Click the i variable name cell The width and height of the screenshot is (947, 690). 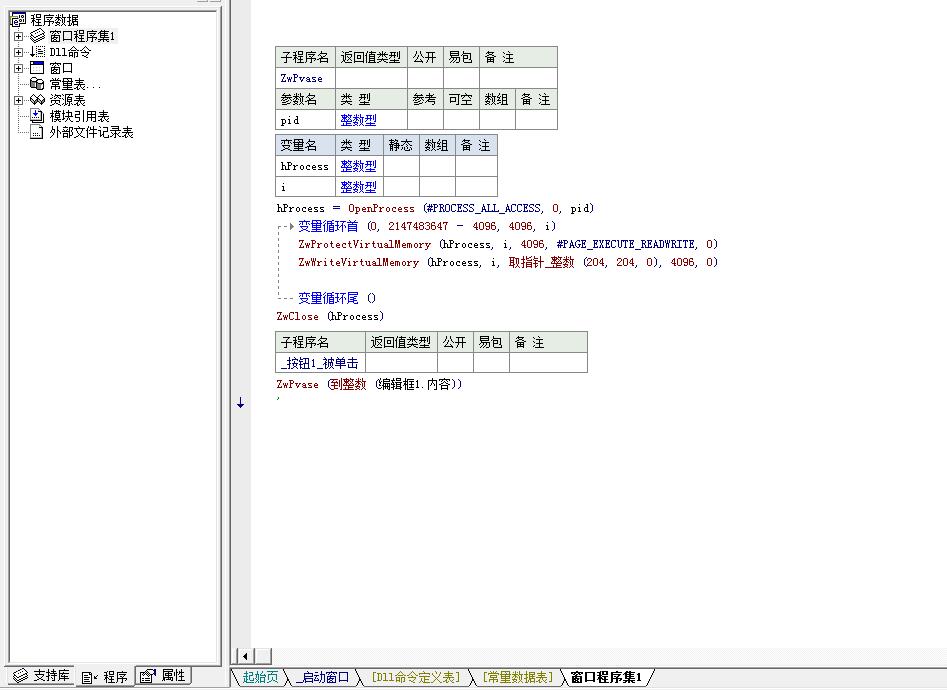[x=305, y=187]
